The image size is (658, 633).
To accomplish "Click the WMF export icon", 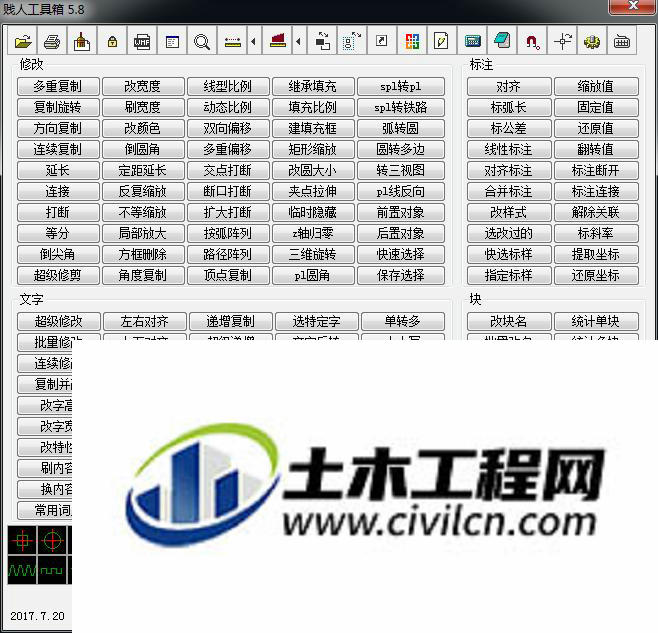I will pos(142,41).
